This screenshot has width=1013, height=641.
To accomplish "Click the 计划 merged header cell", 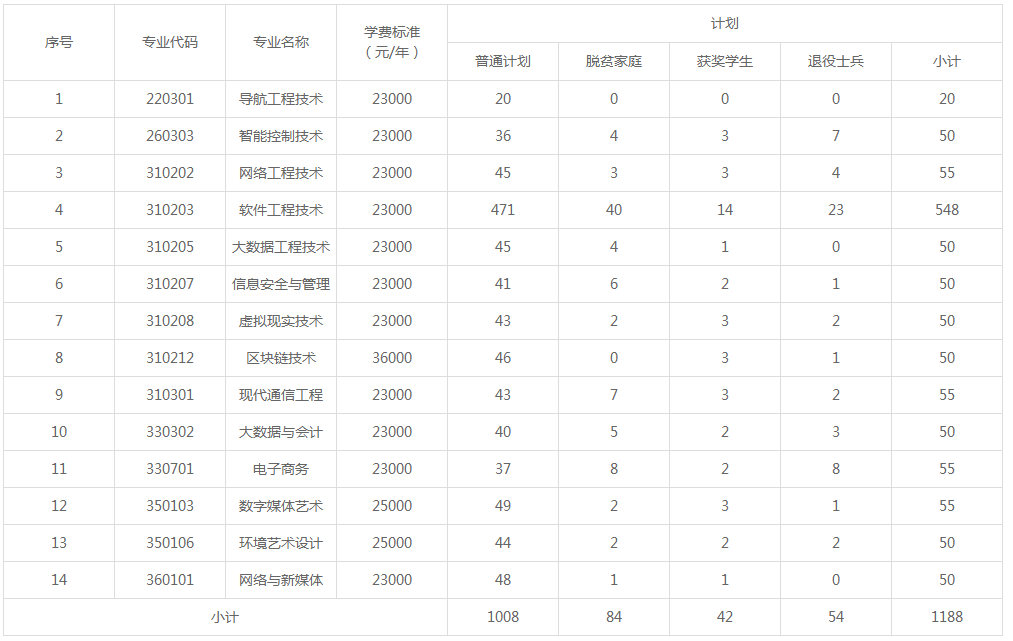I will (x=724, y=24).
